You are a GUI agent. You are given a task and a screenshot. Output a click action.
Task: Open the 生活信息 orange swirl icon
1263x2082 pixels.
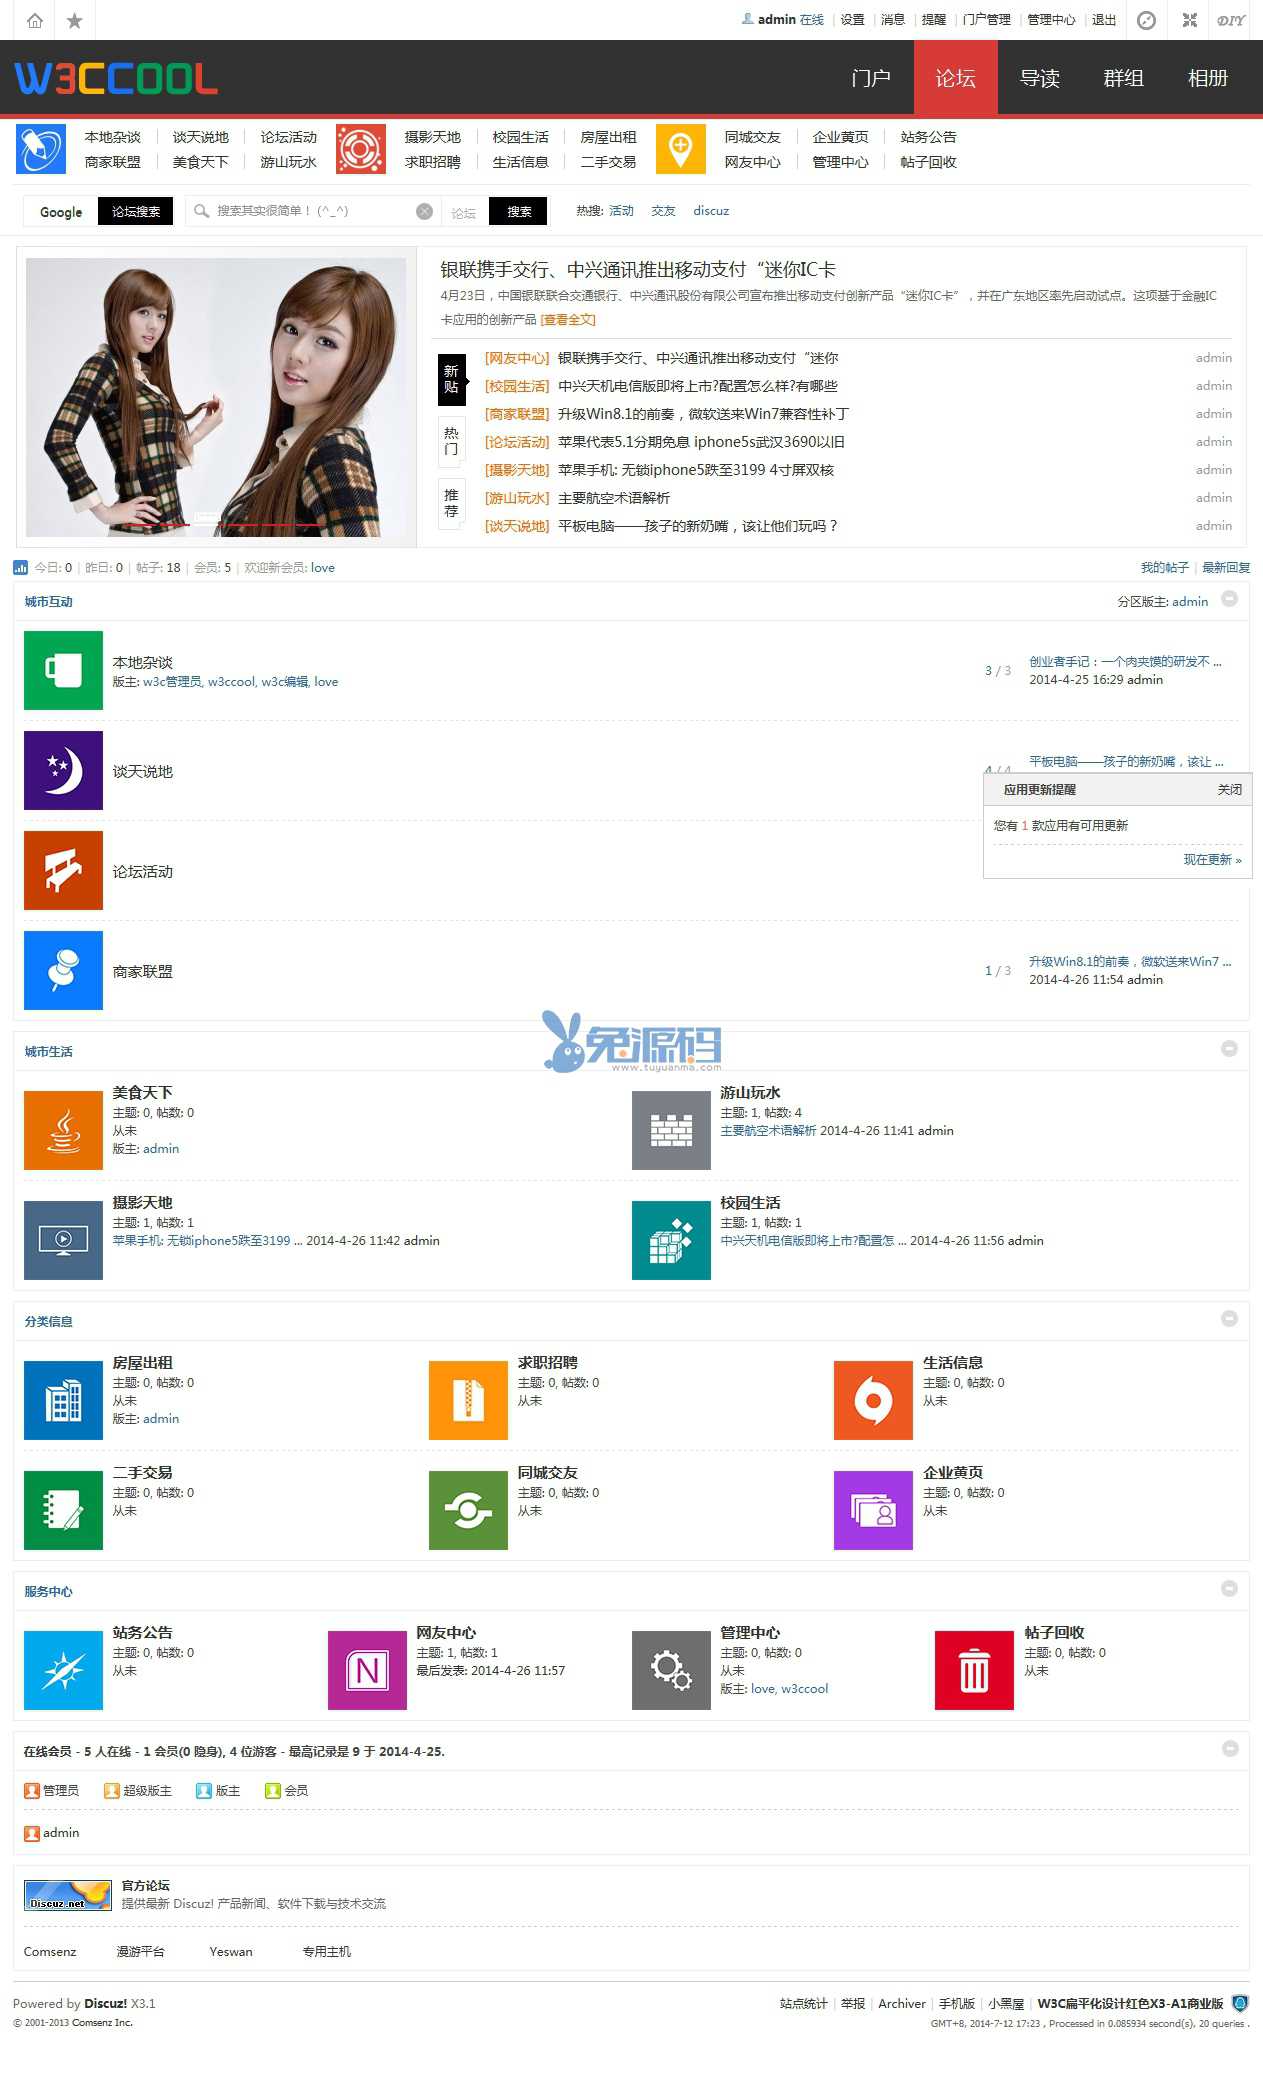873,1400
